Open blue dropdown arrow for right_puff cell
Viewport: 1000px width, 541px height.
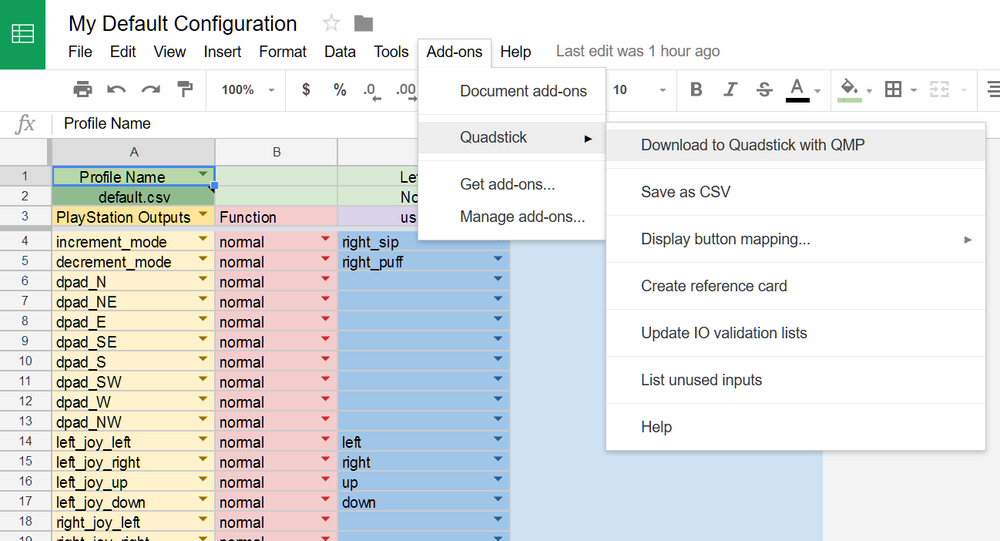pos(498,259)
